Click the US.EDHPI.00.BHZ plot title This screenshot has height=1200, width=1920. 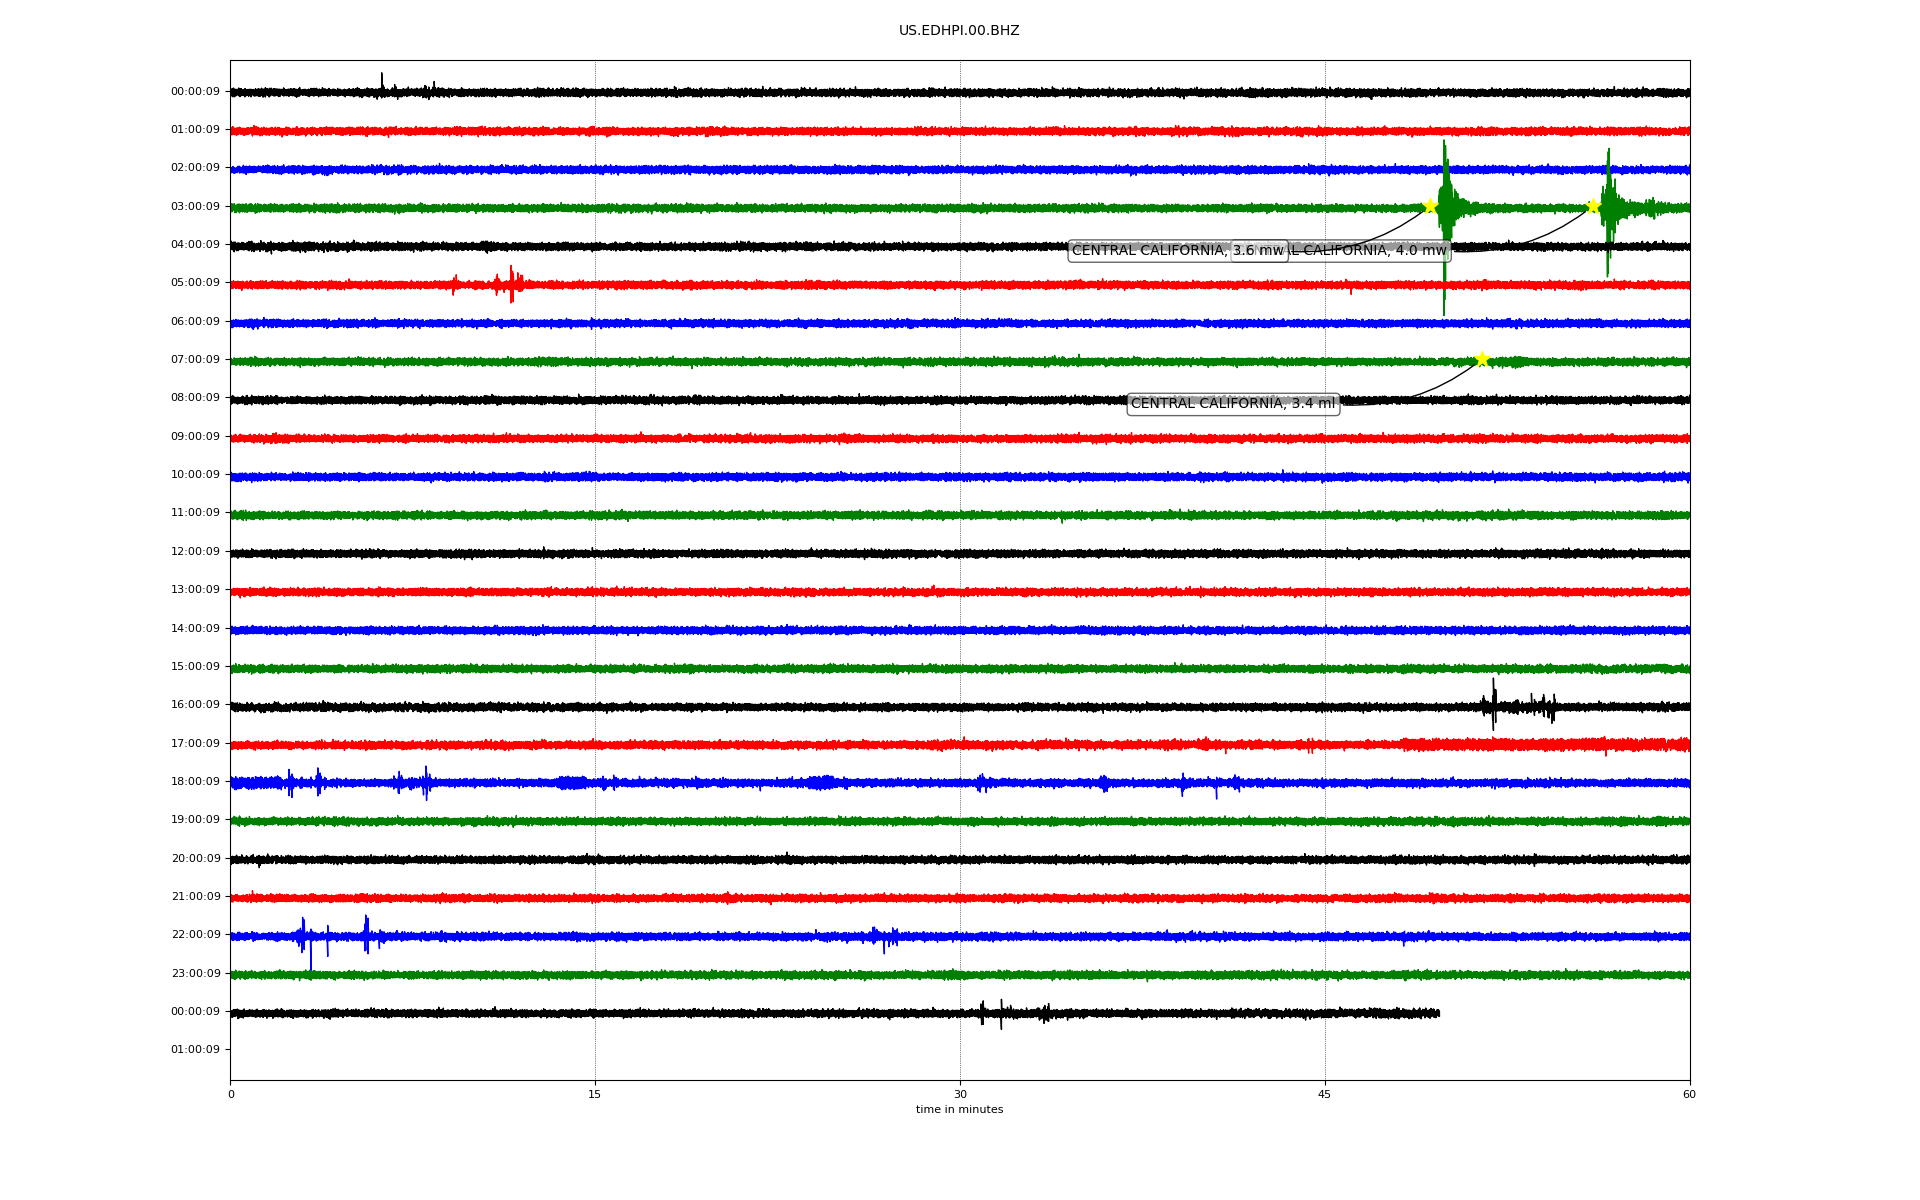tap(958, 31)
